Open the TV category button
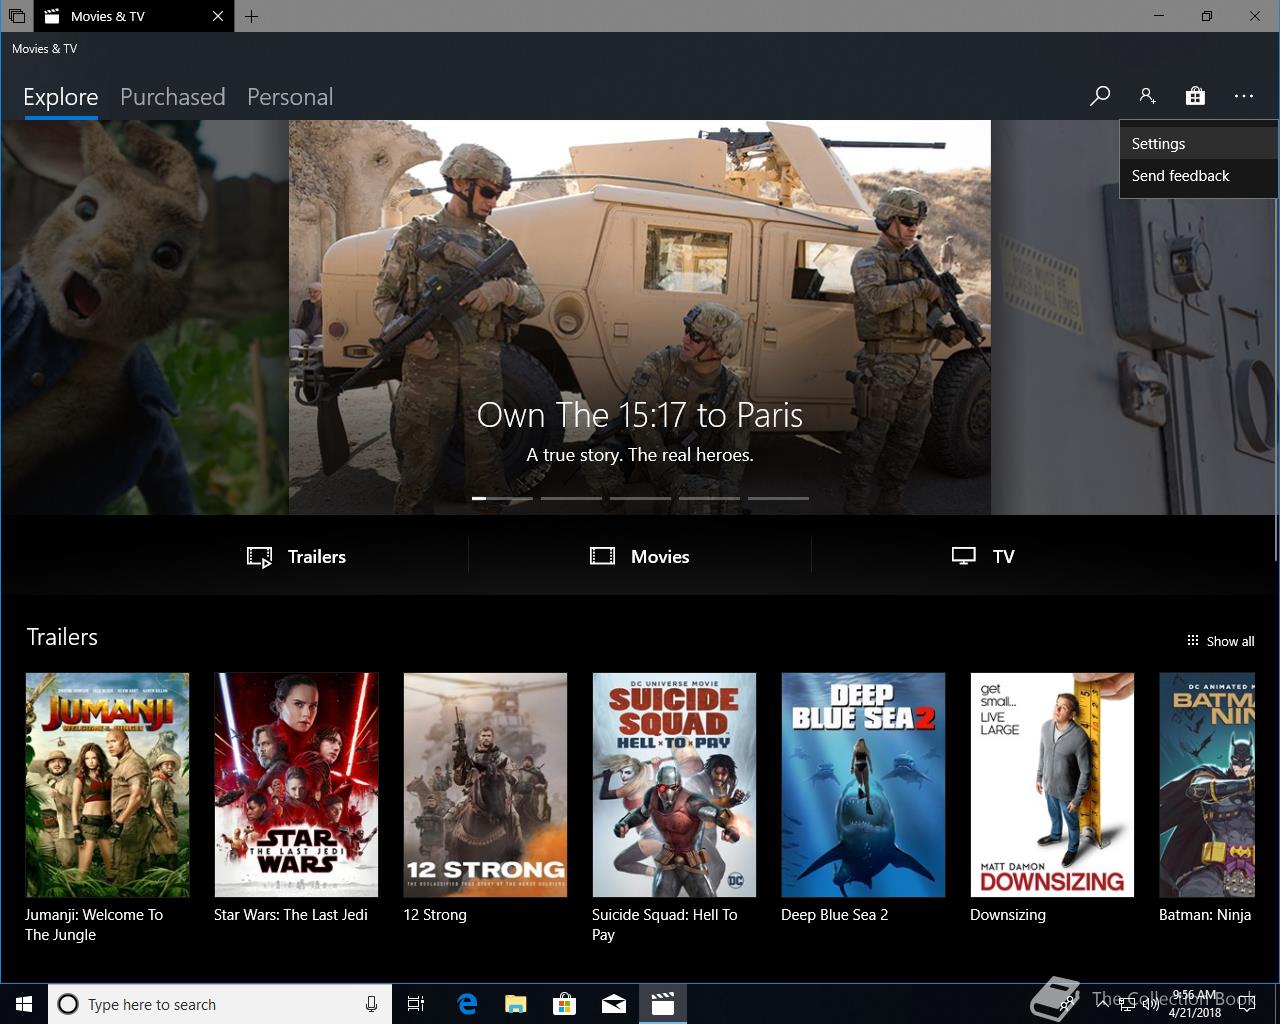This screenshot has width=1280, height=1024. click(x=983, y=556)
